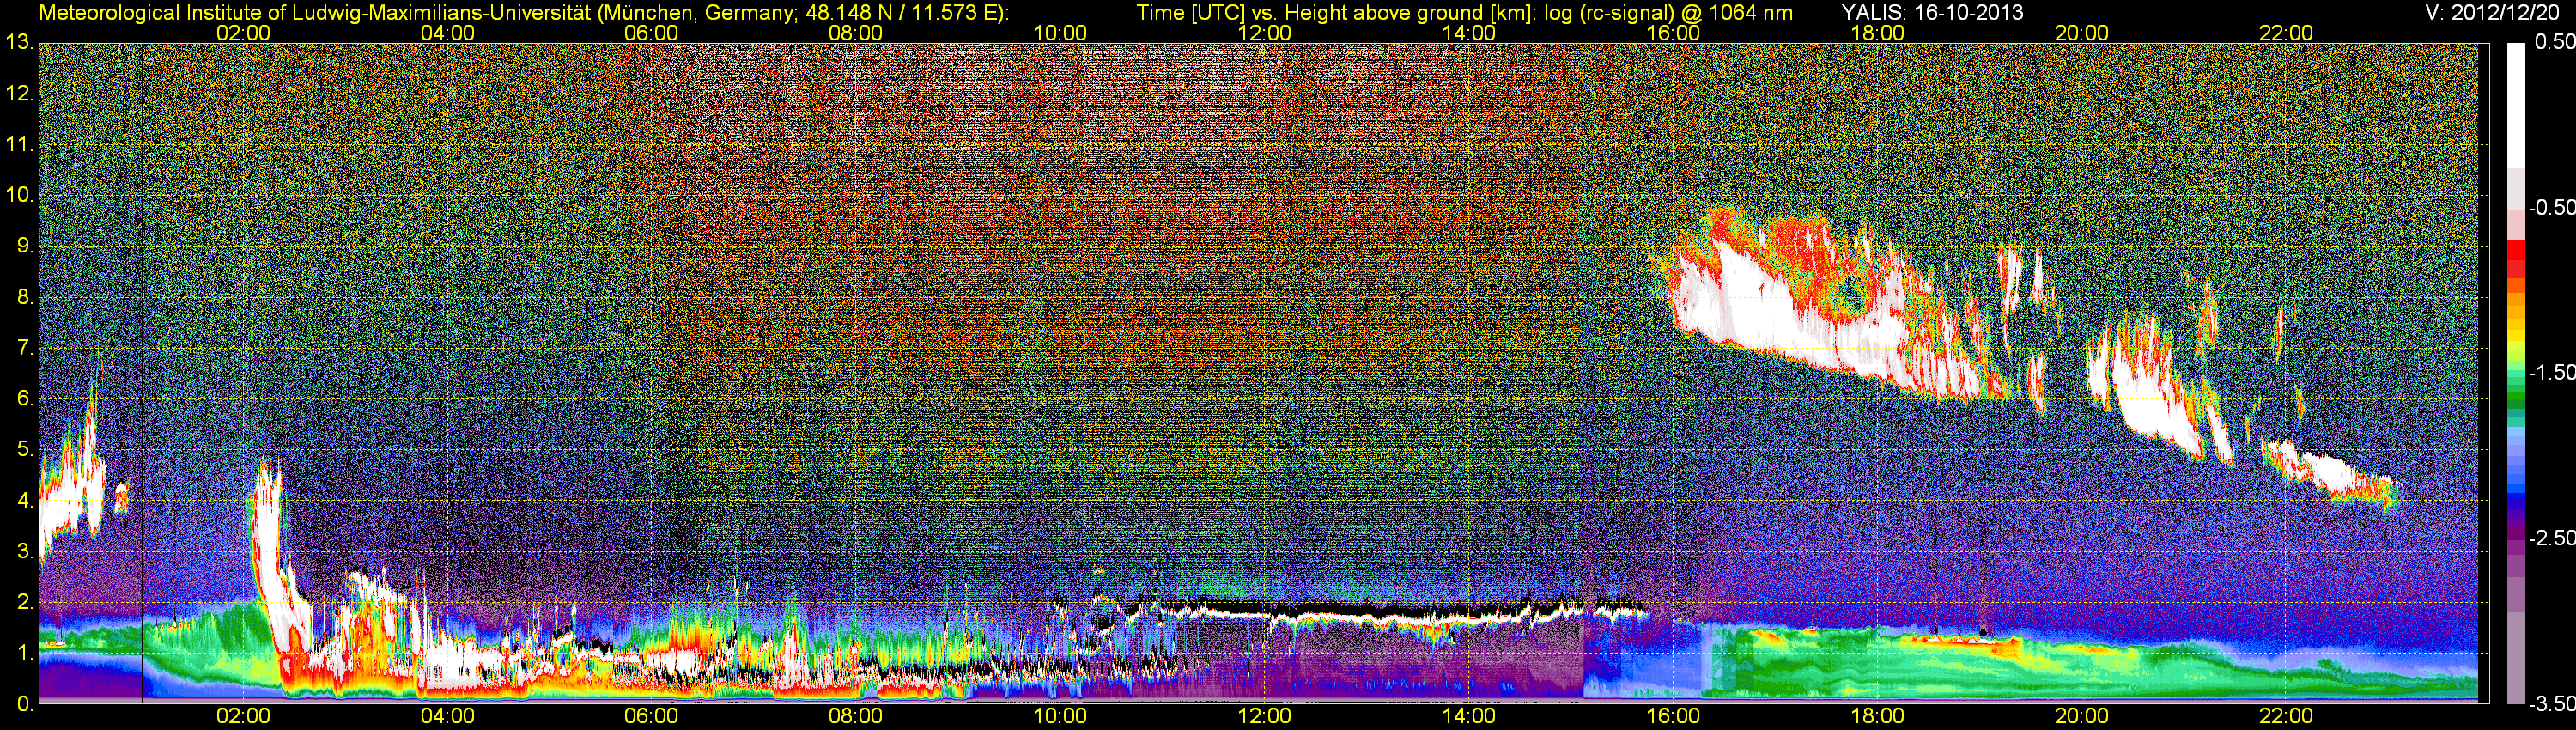Click the height axis label "4."
The image size is (2576, 730).
click(25, 500)
